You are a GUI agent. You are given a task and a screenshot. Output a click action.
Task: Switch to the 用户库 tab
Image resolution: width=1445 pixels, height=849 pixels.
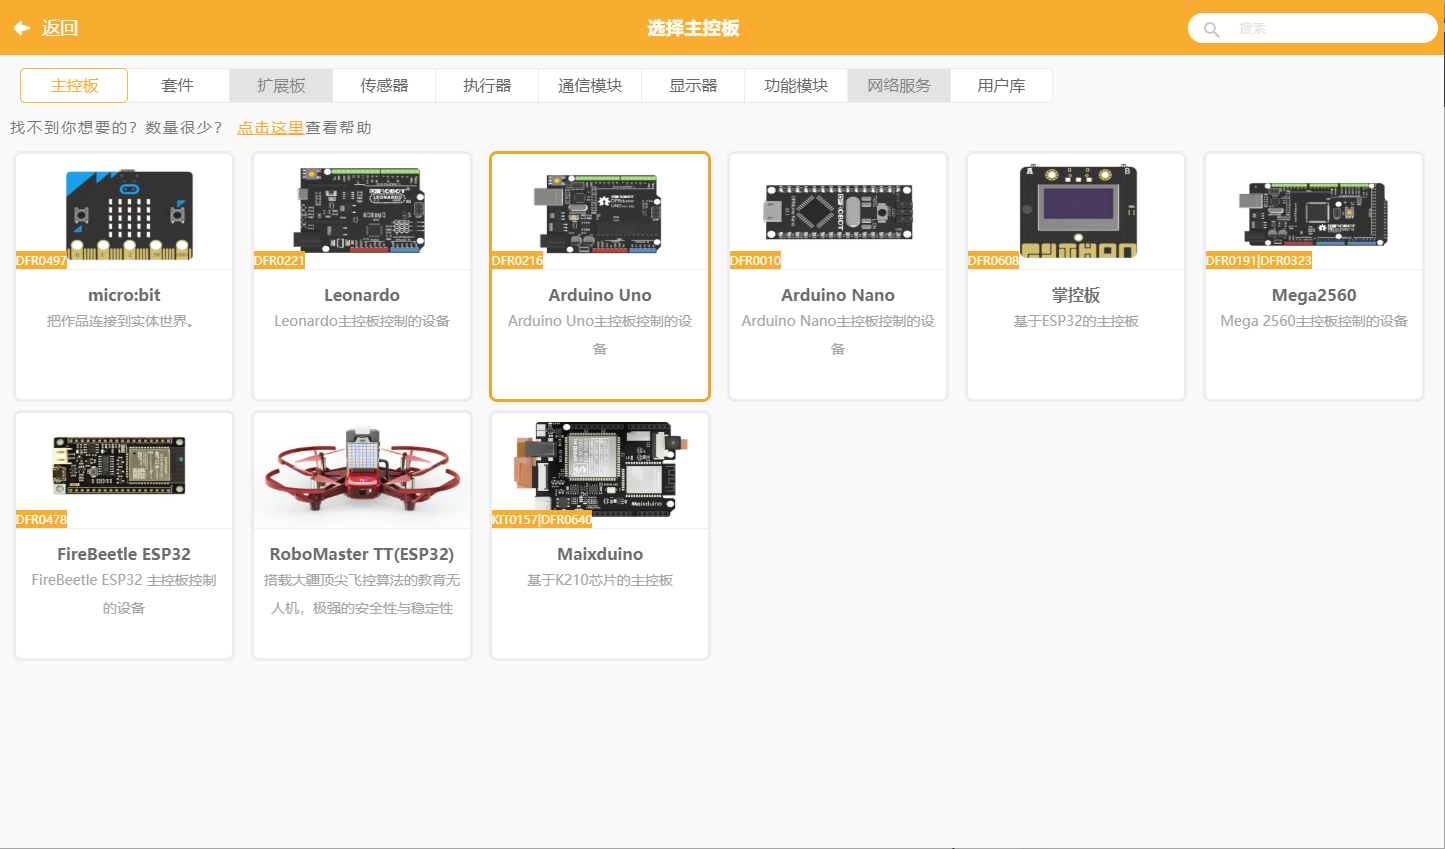(1001, 85)
